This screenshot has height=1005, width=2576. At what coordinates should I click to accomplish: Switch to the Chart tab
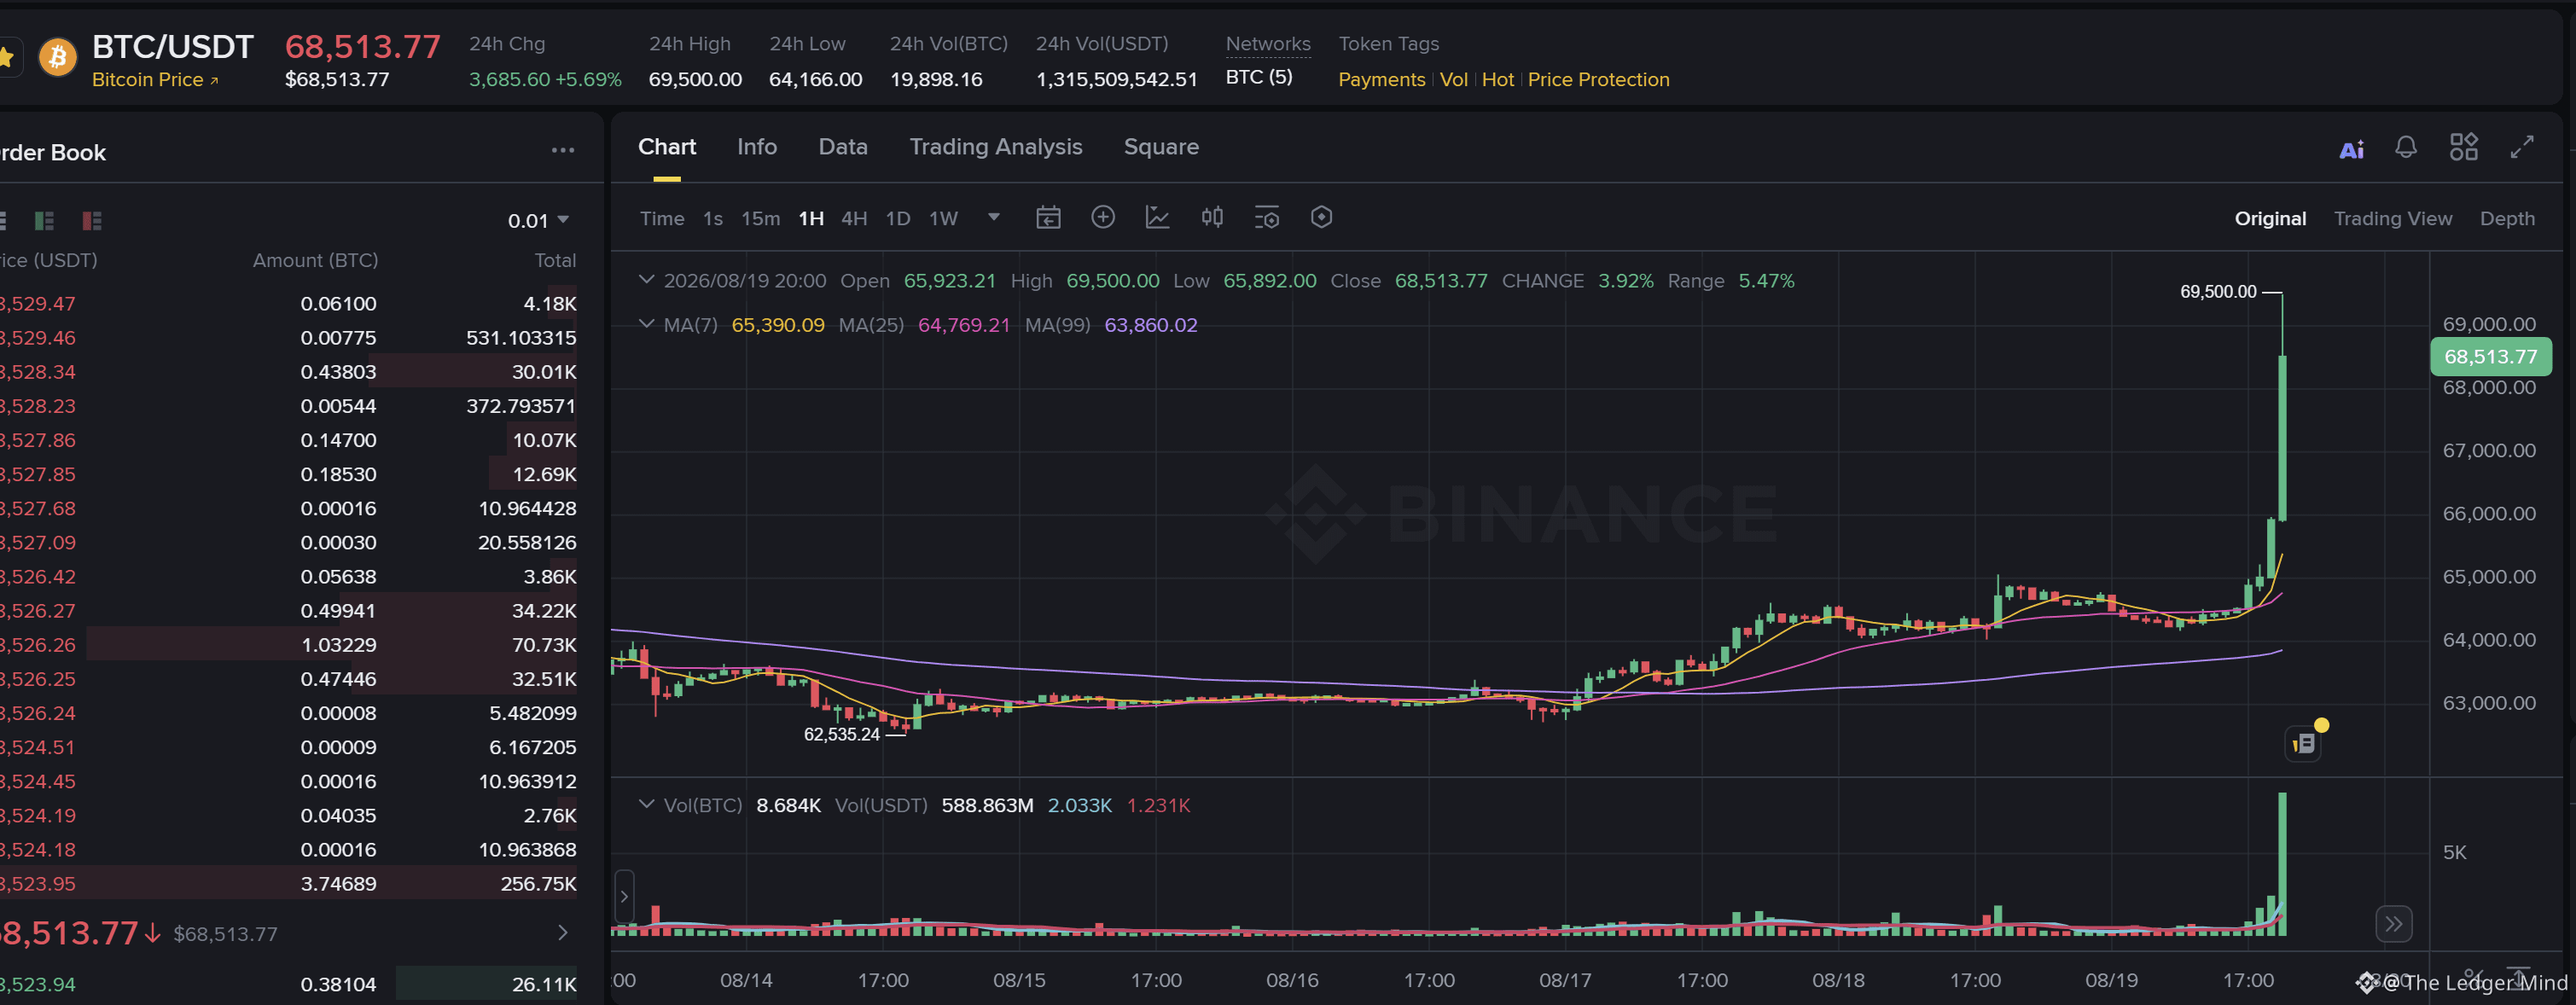(x=667, y=146)
